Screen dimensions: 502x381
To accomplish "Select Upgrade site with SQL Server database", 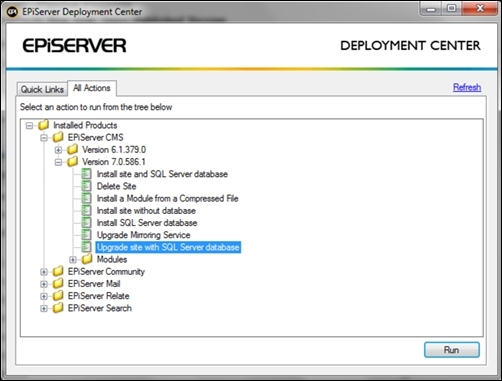I will [168, 247].
